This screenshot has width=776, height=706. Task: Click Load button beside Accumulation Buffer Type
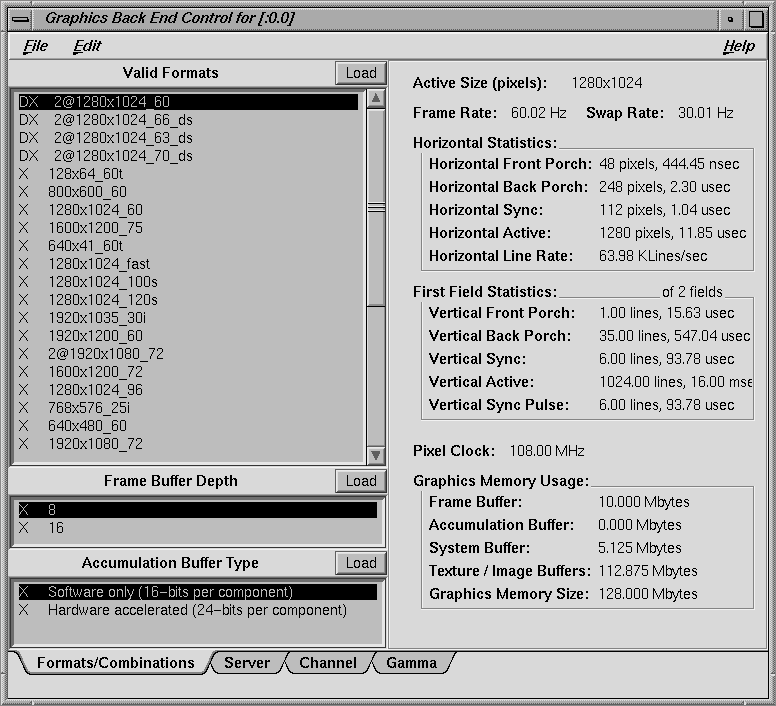pyautogui.click(x=361, y=563)
